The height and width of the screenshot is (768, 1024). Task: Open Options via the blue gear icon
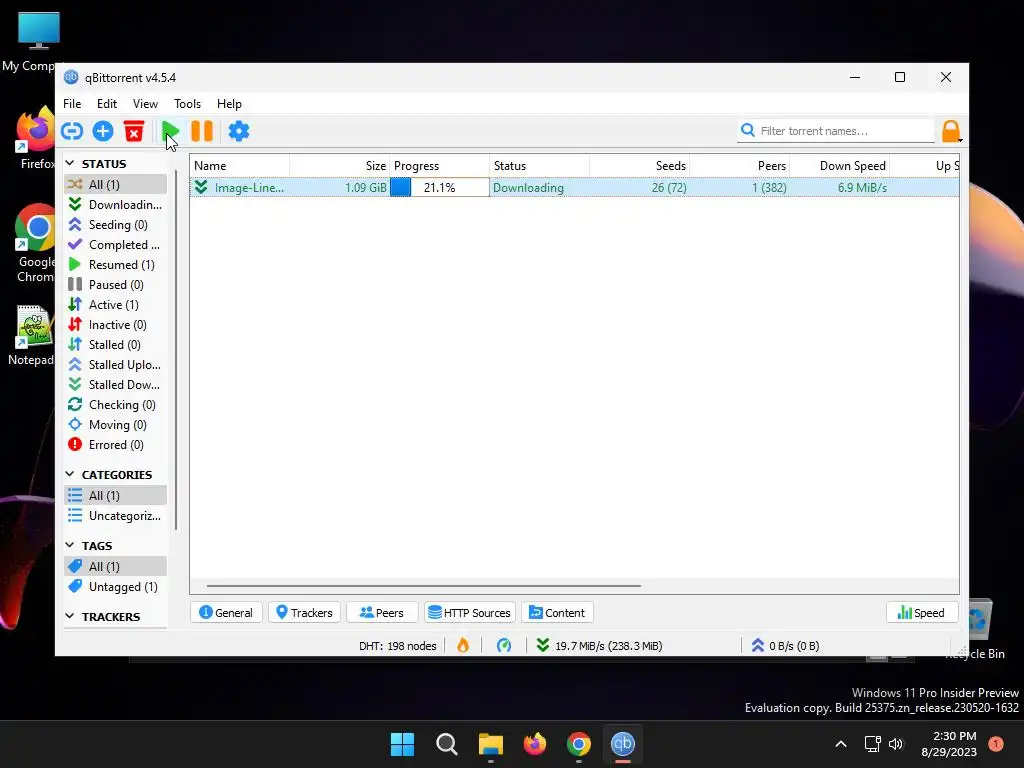click(238, 131)
